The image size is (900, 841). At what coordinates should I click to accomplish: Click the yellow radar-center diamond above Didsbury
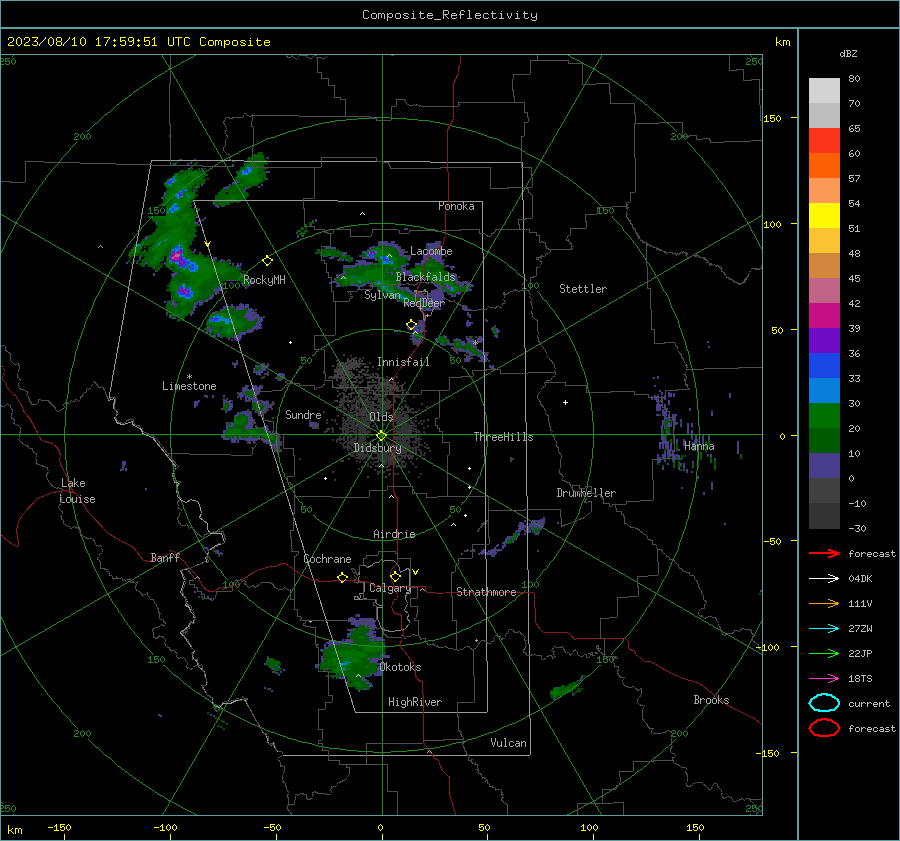tap(382, 436)
